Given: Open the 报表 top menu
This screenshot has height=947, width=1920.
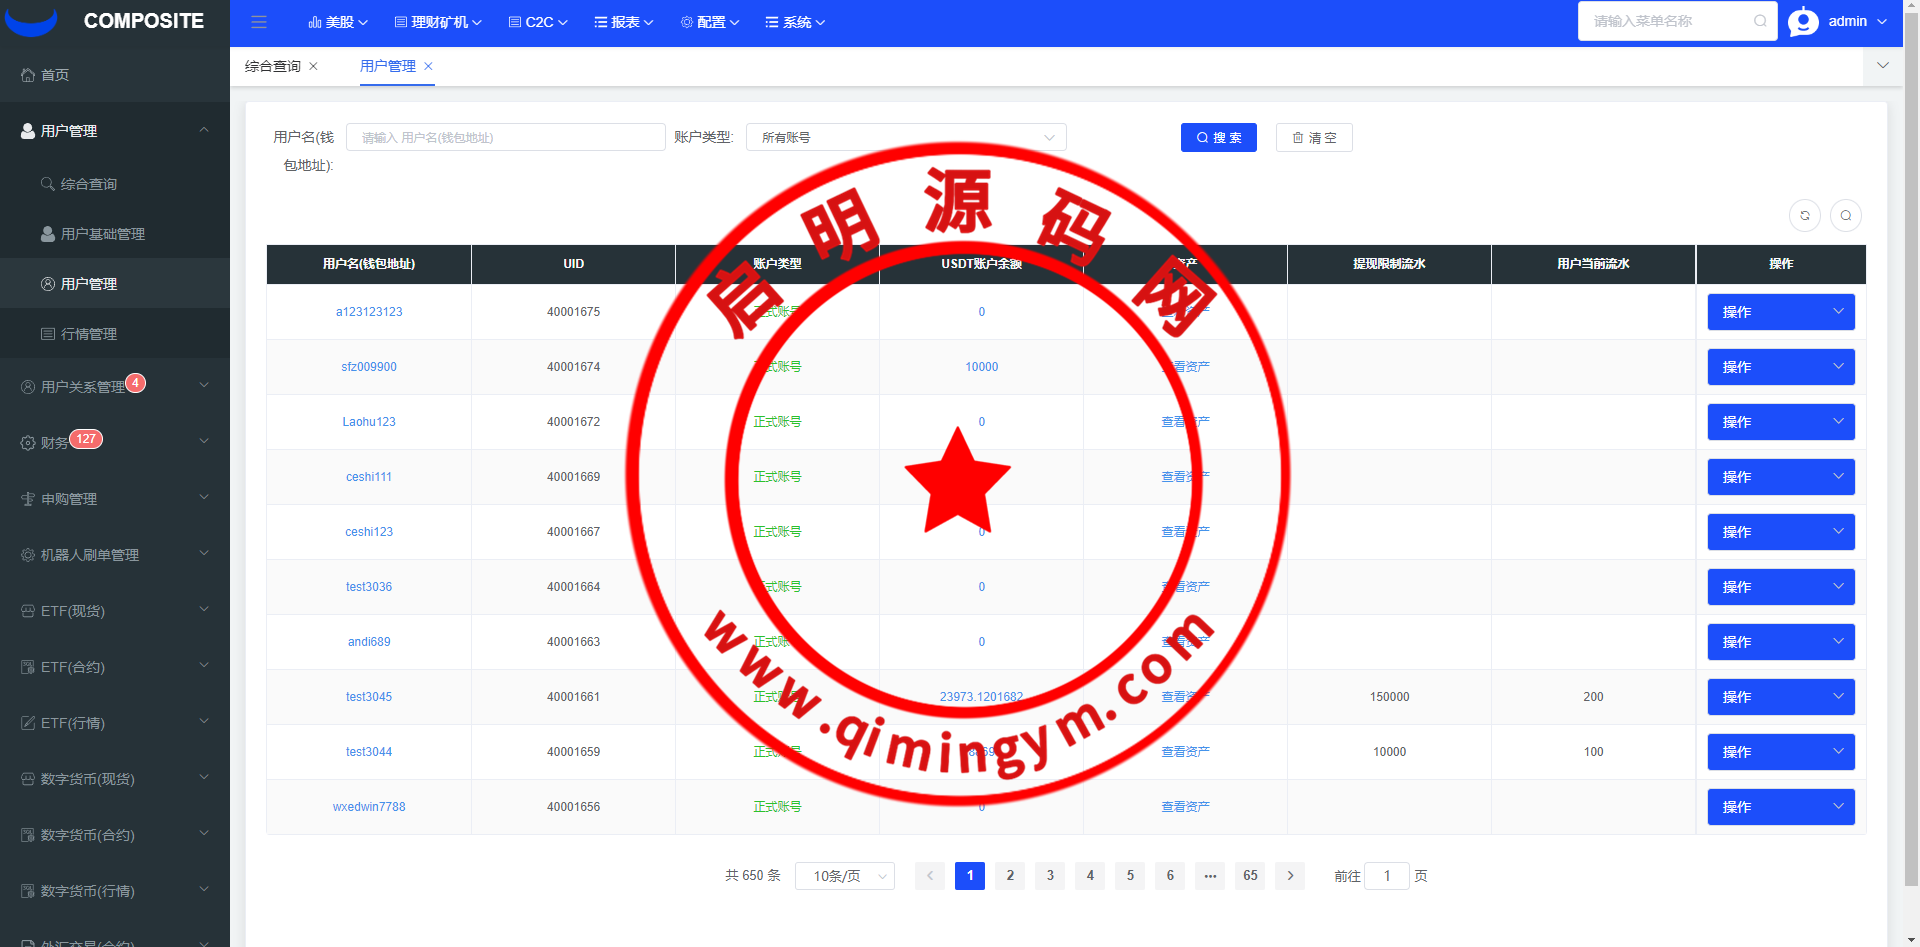Looking at the screenshot, I should click(x=624, y=22).
